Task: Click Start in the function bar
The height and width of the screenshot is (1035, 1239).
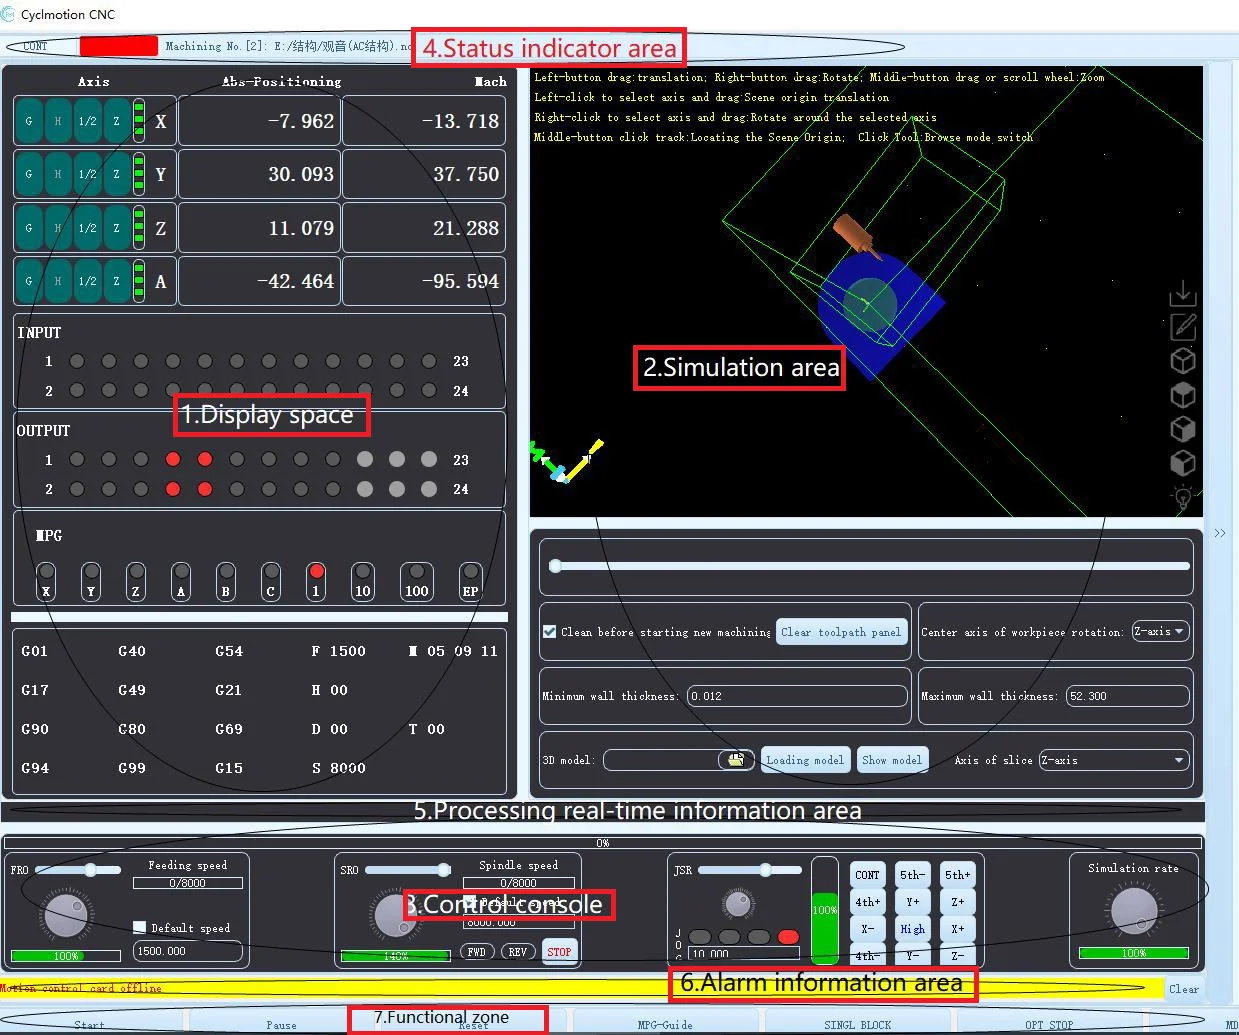Action: coord(89,1024)
